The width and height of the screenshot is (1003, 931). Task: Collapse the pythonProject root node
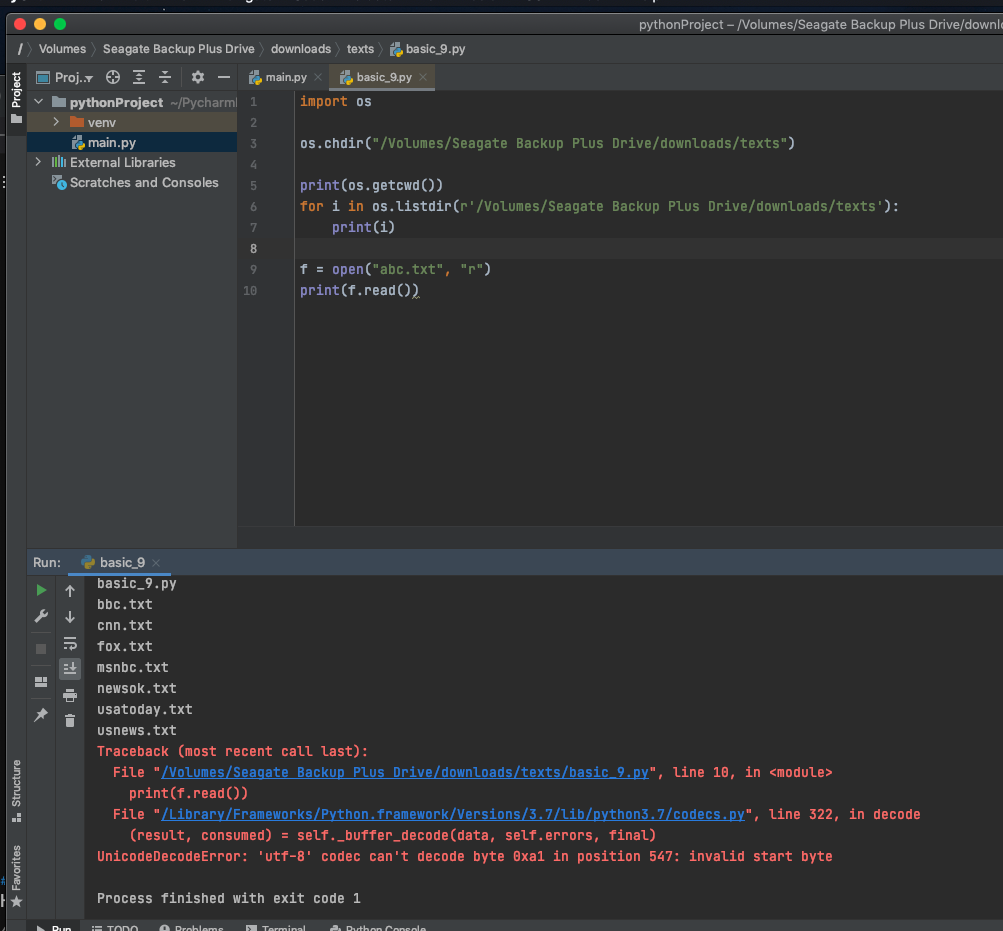pyautogui.click(x=39, y=102)
